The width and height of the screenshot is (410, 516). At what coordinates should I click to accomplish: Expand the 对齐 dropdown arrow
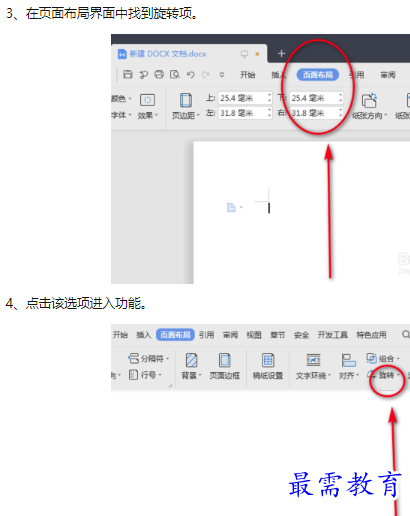click(x=358, y=376)
